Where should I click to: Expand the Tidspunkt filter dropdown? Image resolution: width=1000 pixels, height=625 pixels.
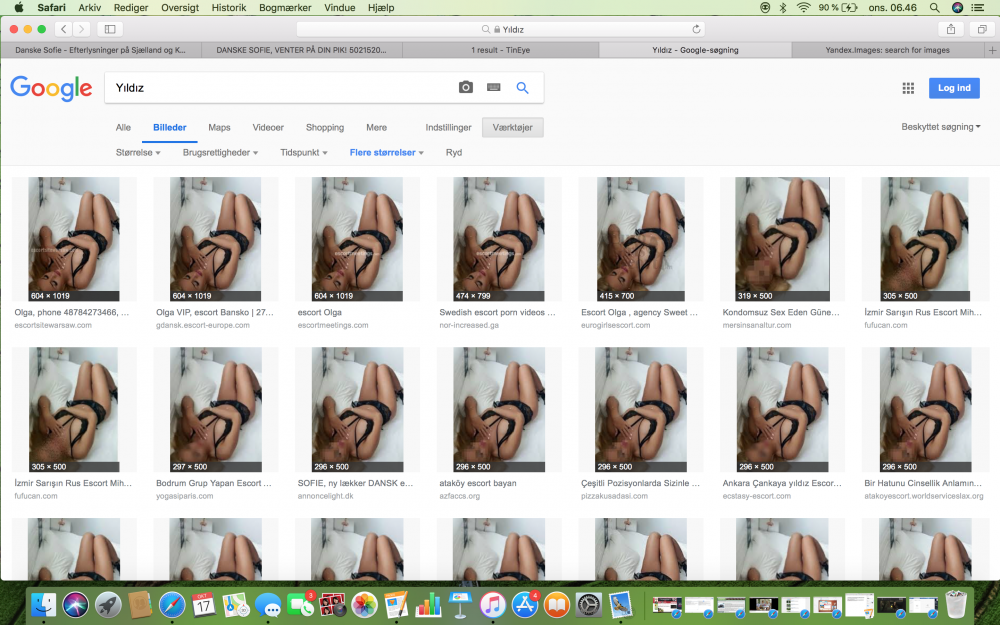click(x=304, y=152)
